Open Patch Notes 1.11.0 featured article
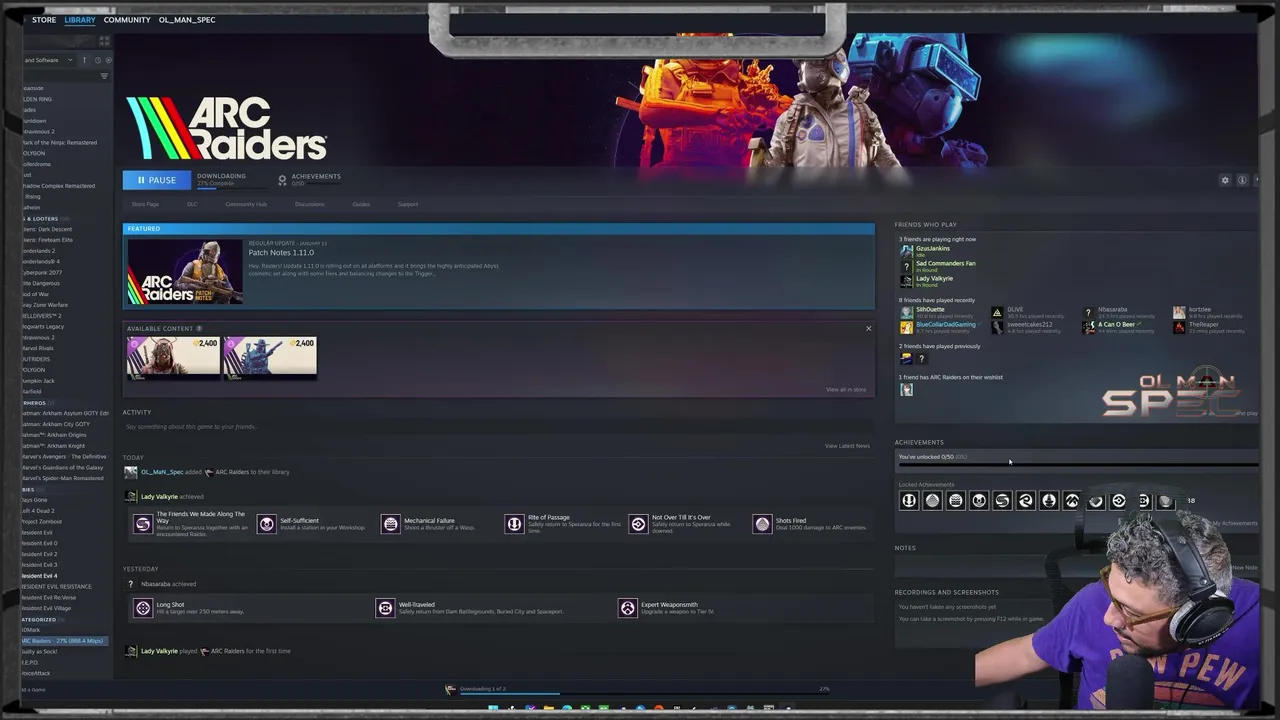This screenshot has width=1280, height=720. click(281, 252)
